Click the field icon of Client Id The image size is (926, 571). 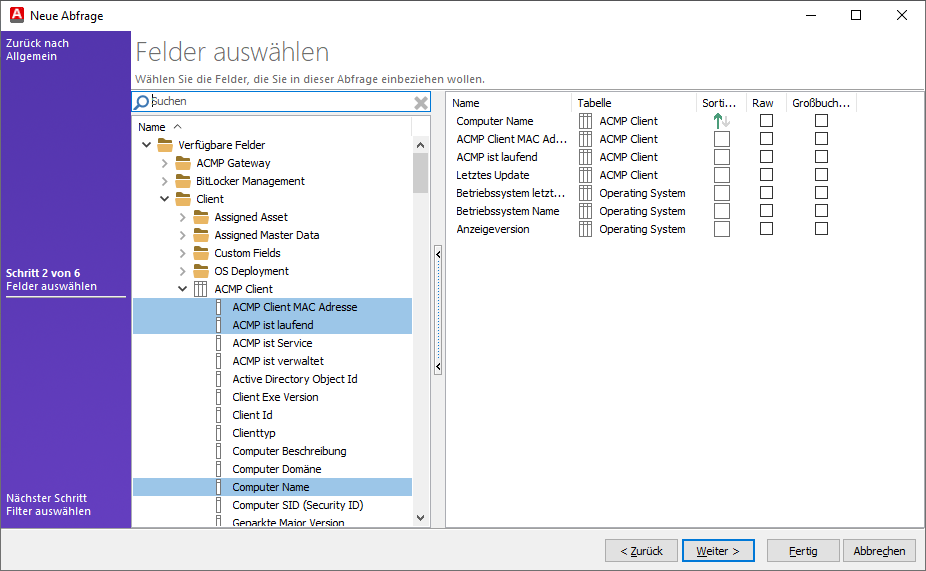(219, 415)
